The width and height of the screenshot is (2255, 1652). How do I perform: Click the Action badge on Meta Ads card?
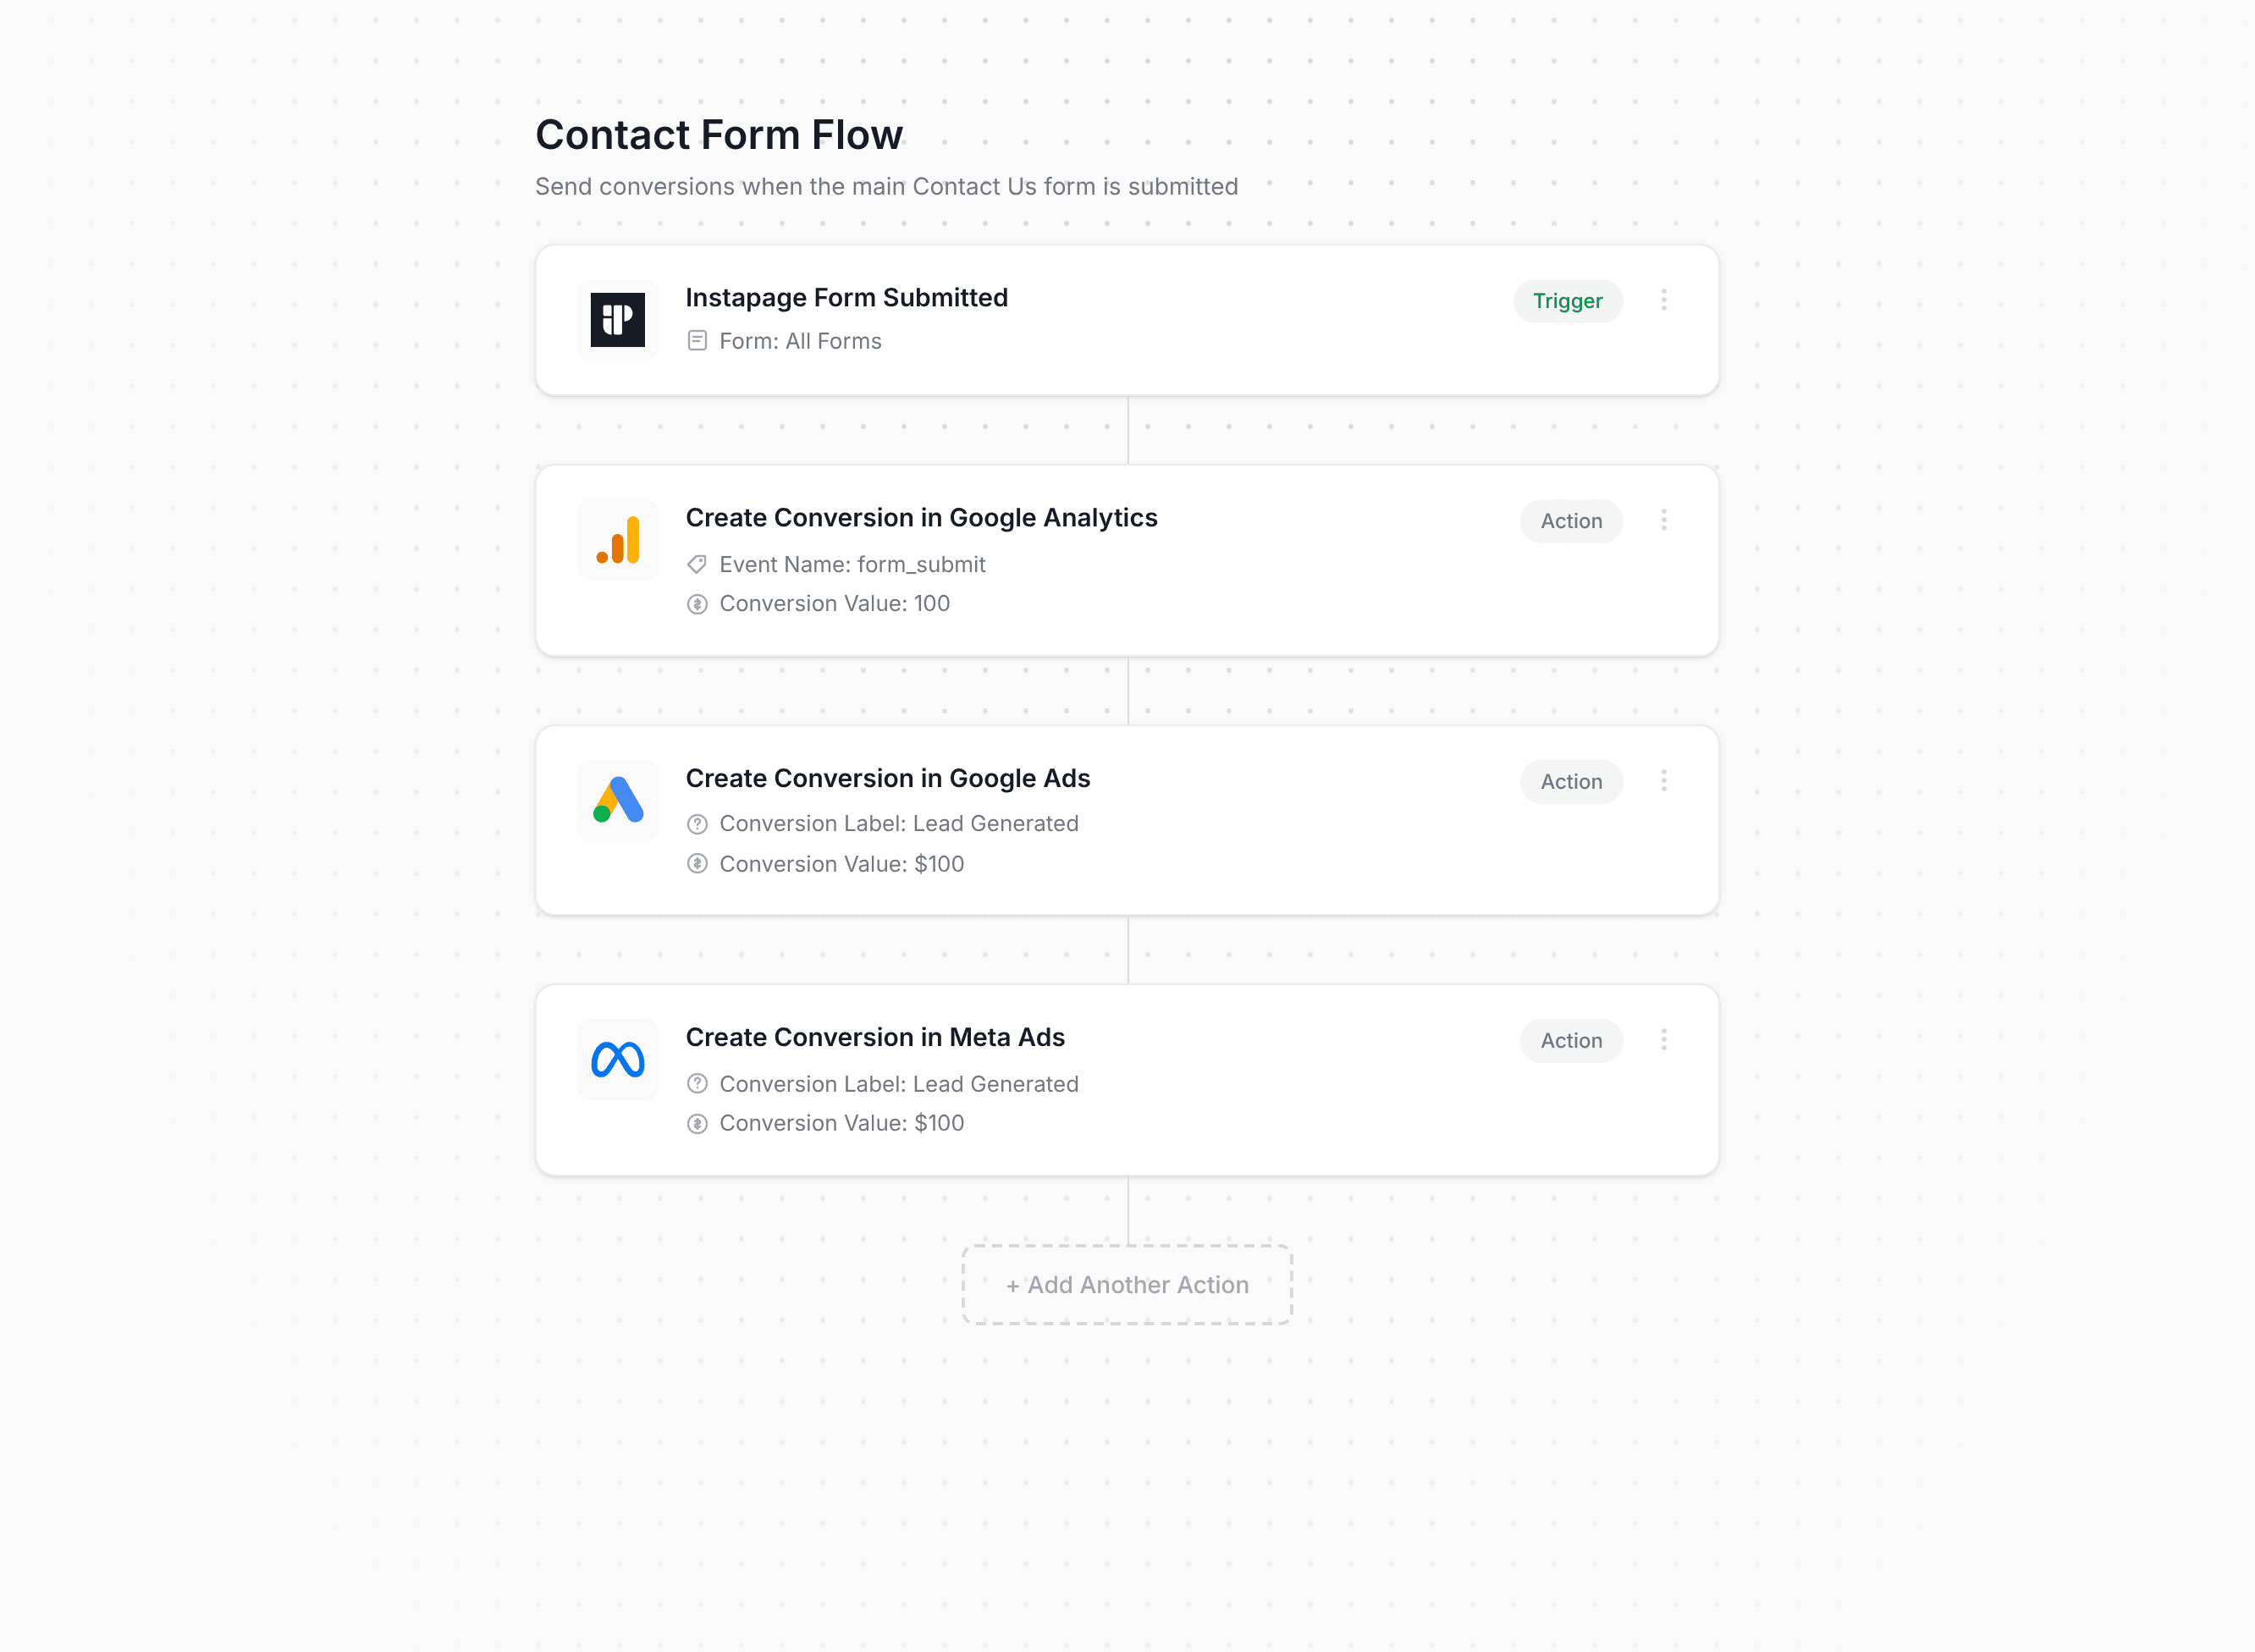(x=1571, y=1040)
